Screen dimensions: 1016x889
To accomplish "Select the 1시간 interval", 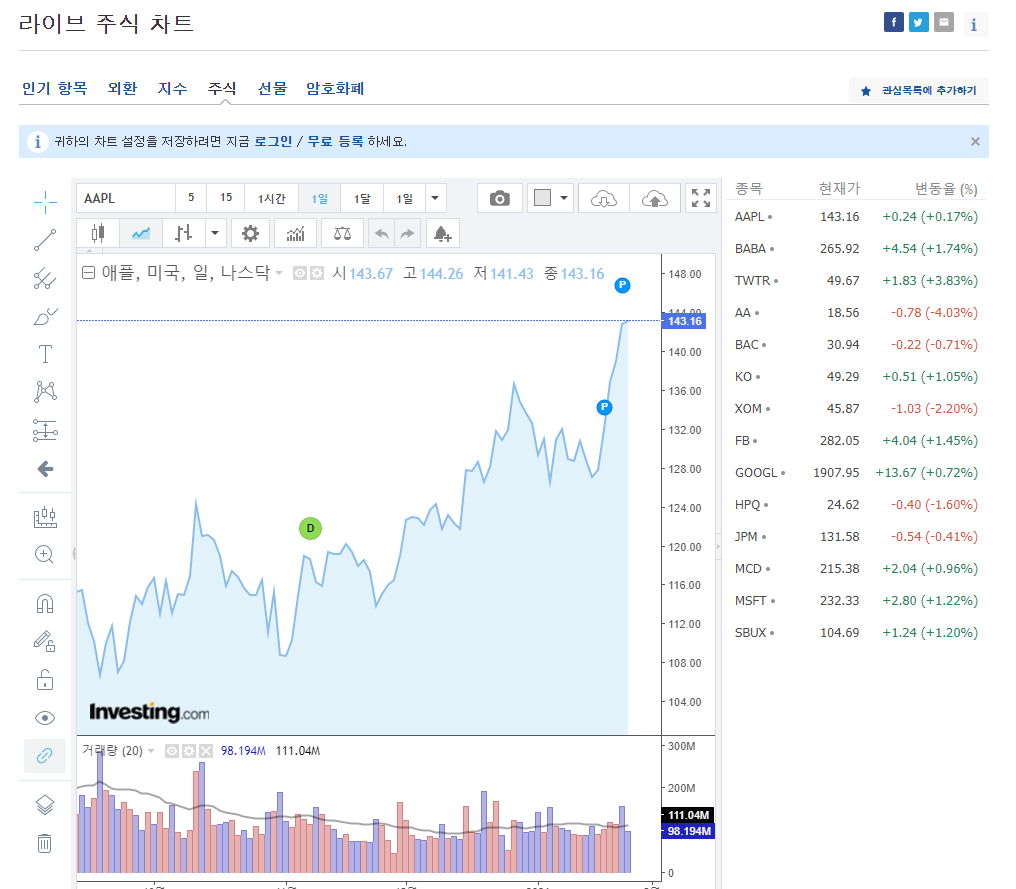I will (271, 198).
